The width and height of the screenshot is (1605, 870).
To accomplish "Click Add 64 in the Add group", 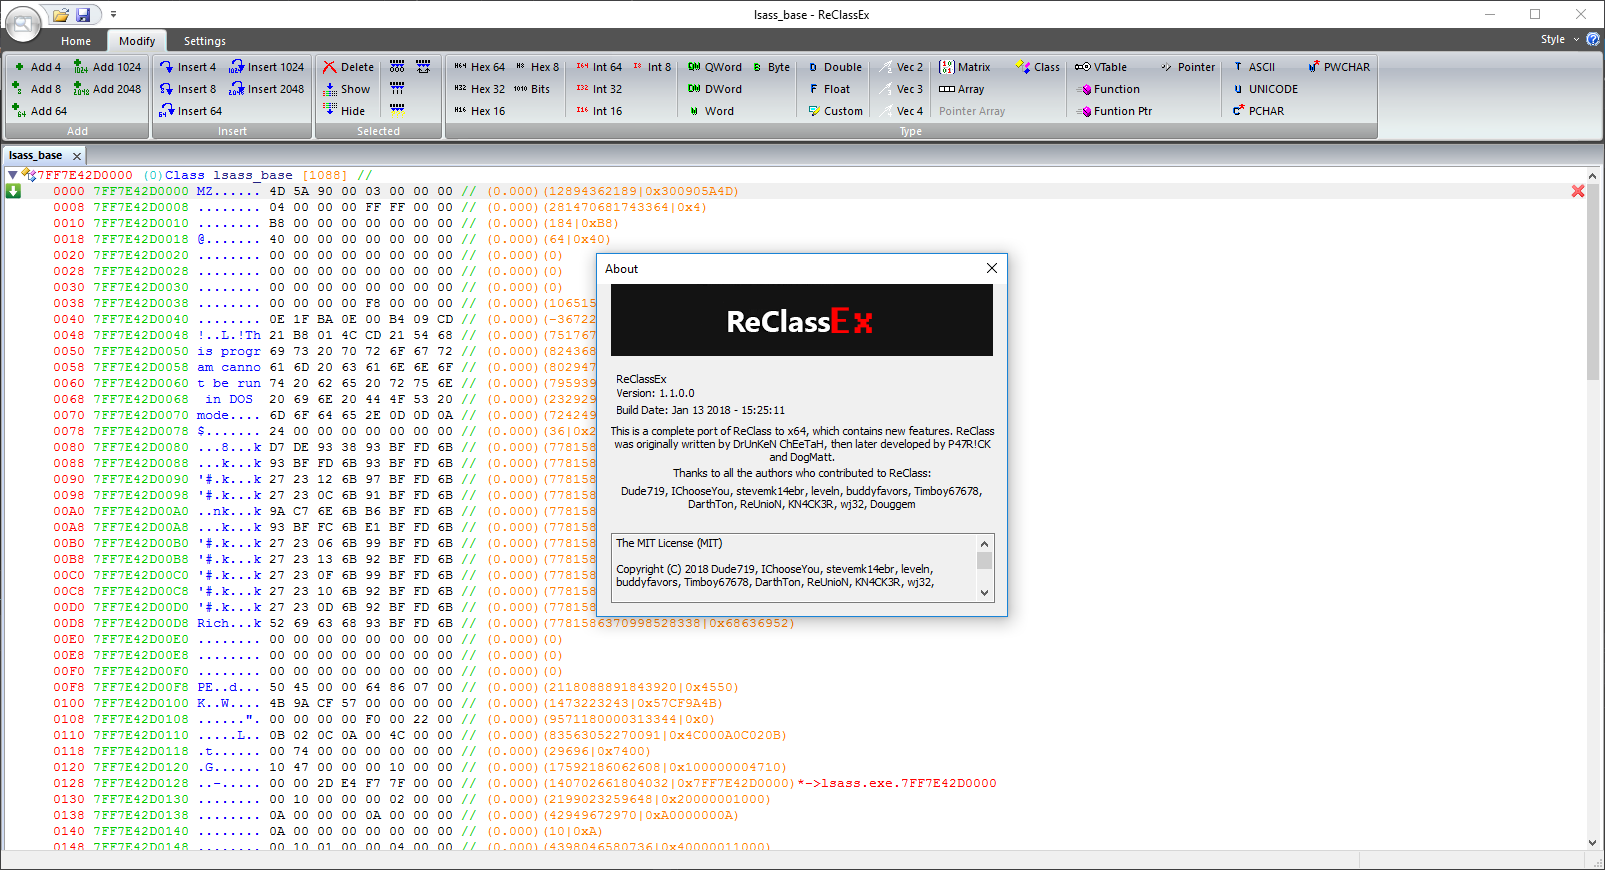I will [40, 111].
